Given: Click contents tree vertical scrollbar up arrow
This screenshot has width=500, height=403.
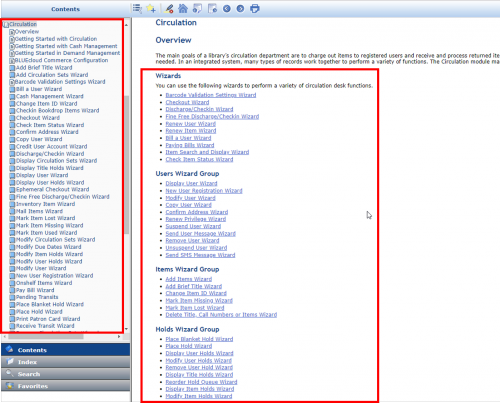Looking at the screenshot, I should 126,25.
